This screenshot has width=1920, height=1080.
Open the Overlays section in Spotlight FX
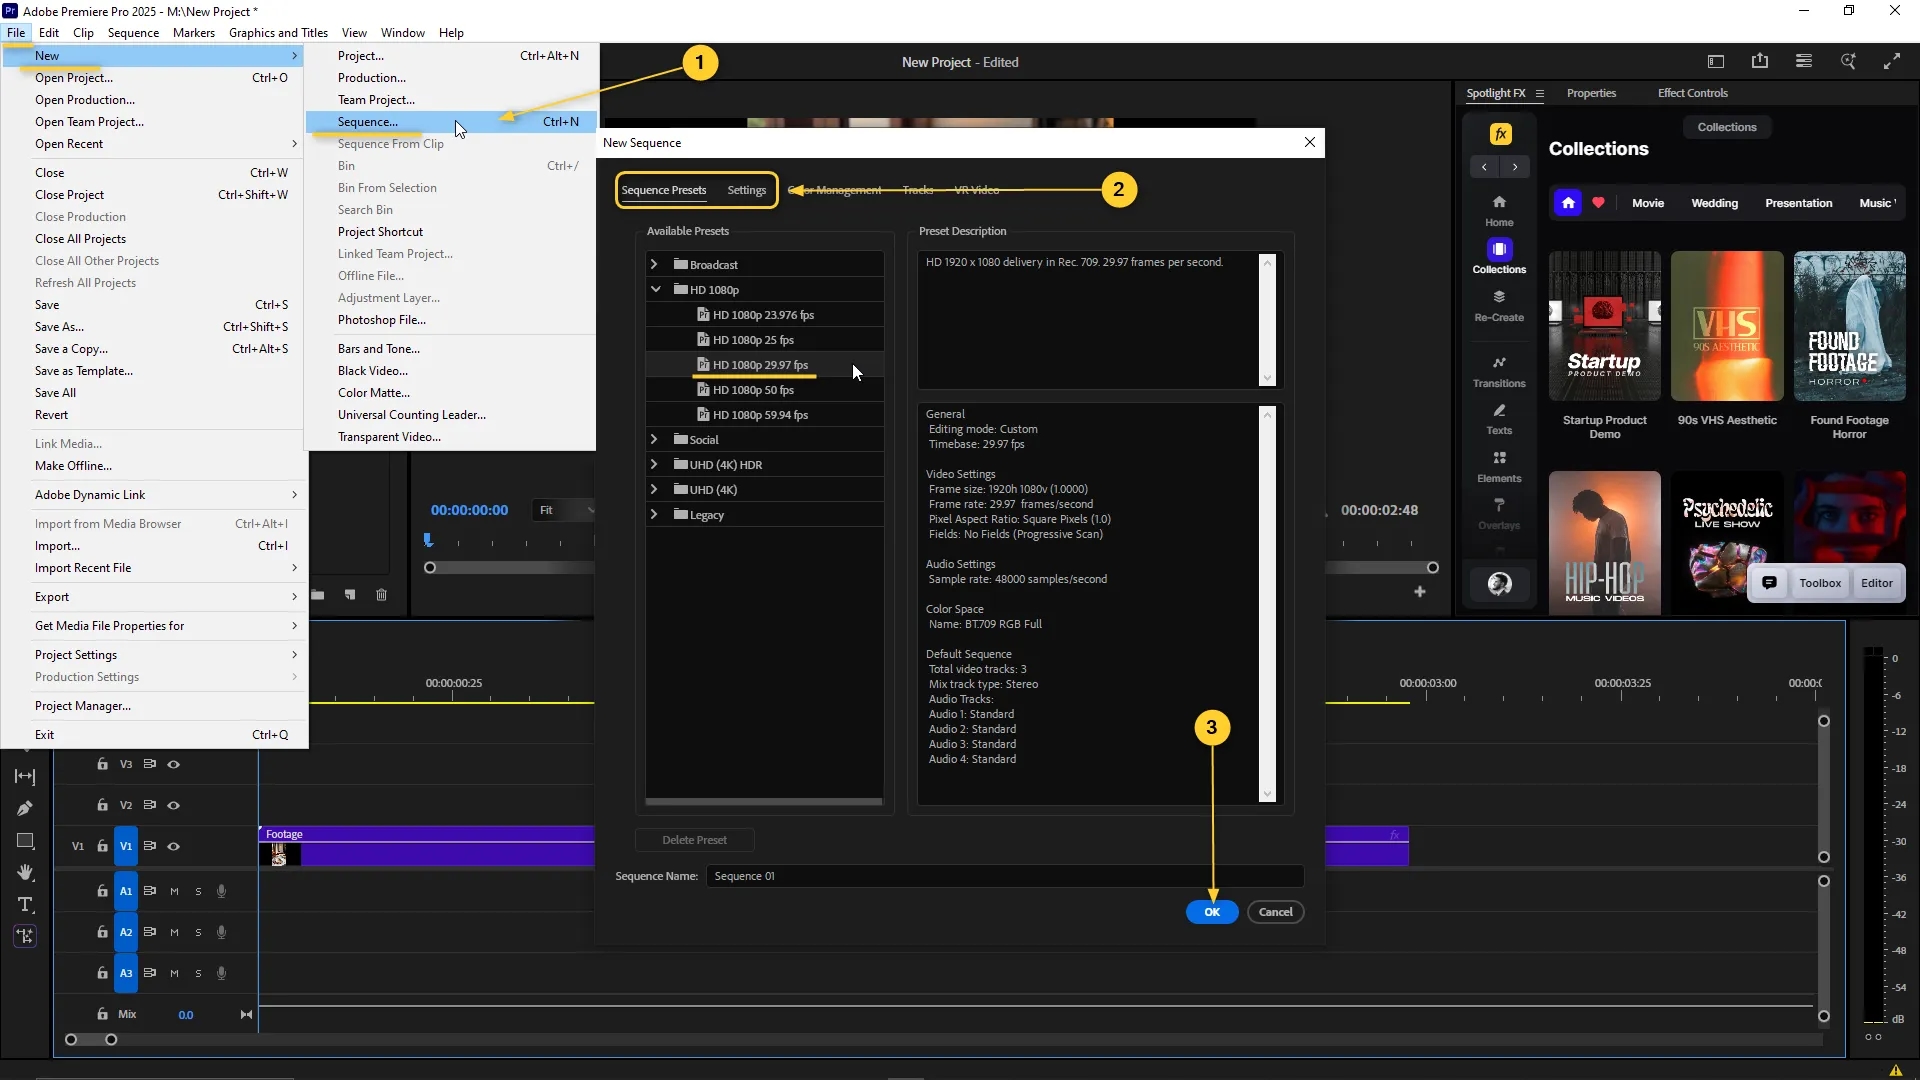coord(1499,514)
